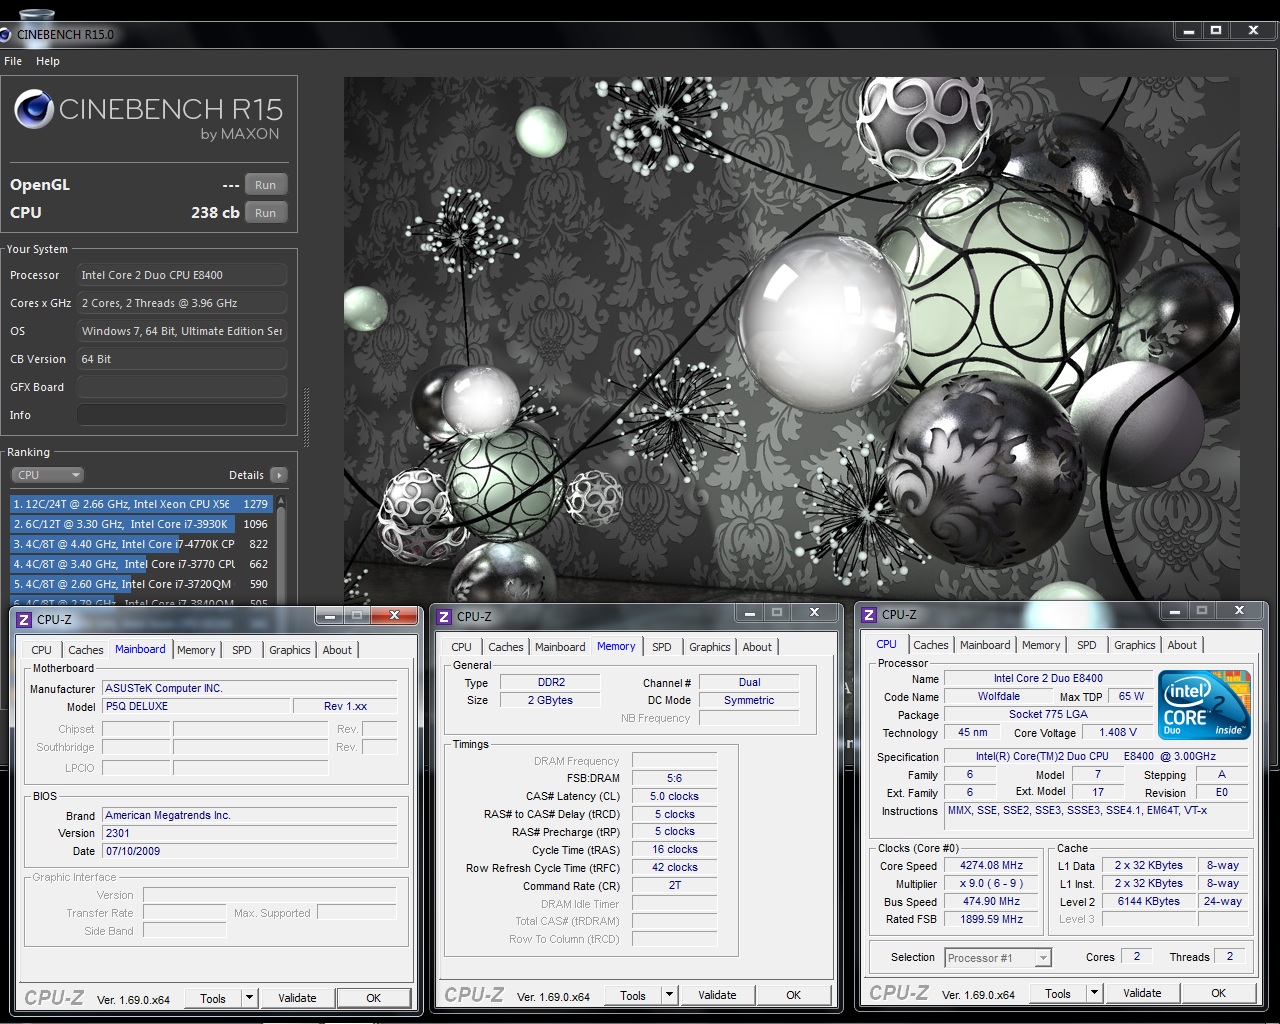Click the ranking list scrollbar
The image size is (1280, 1024).
click(281, 550)
